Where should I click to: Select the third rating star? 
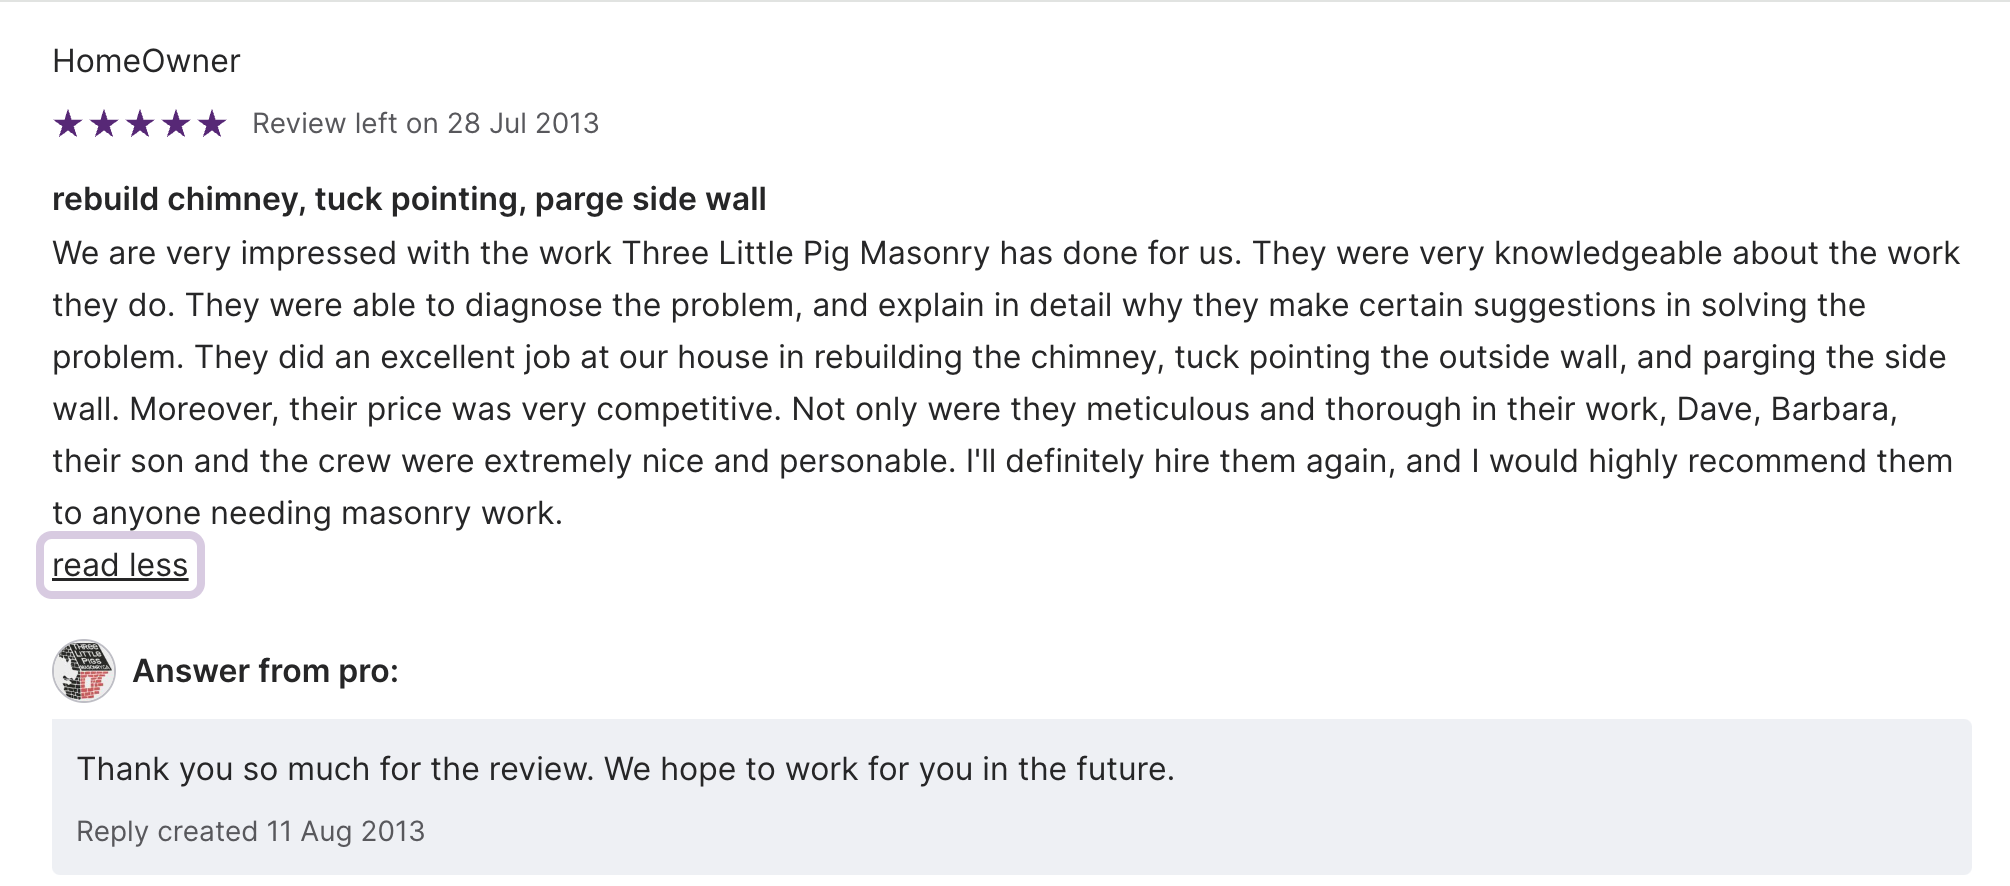140,124
